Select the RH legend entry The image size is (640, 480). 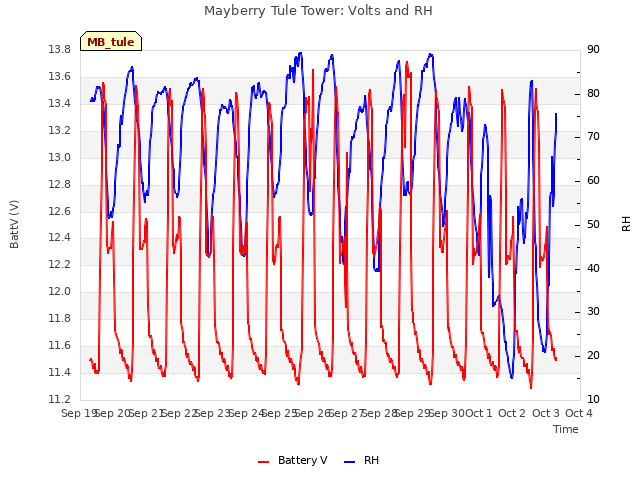(362, 460)
